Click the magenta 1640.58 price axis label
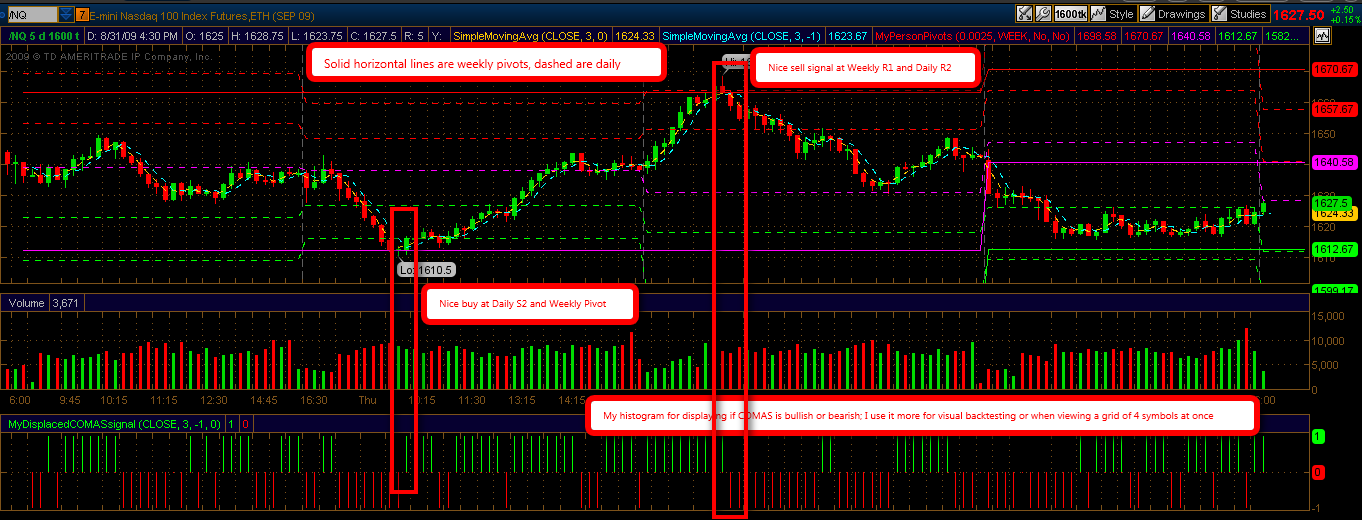This screenshot has width=1362, height=520. (x=1332, y=161)
